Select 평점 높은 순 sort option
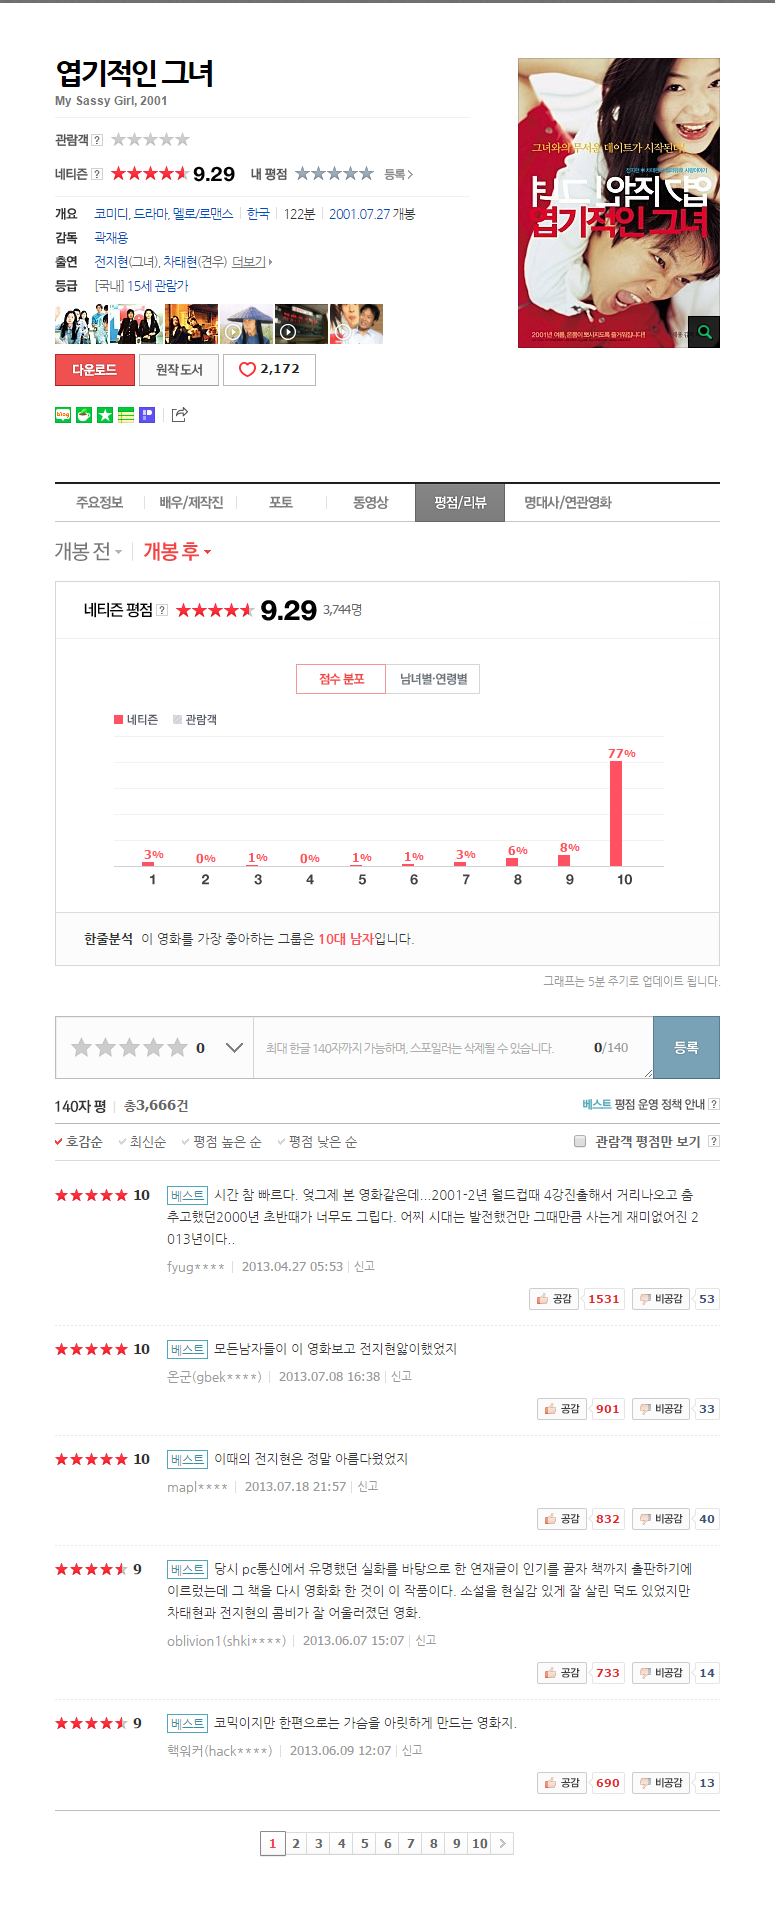This screenshot has width=775, height=1908. 226,1142
